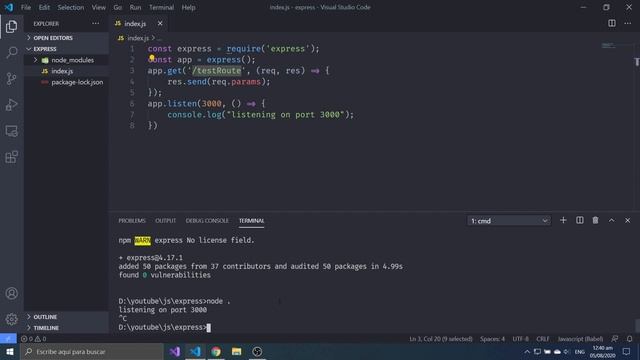
Task: Open the Source Control view
Action: click(11, 78)
